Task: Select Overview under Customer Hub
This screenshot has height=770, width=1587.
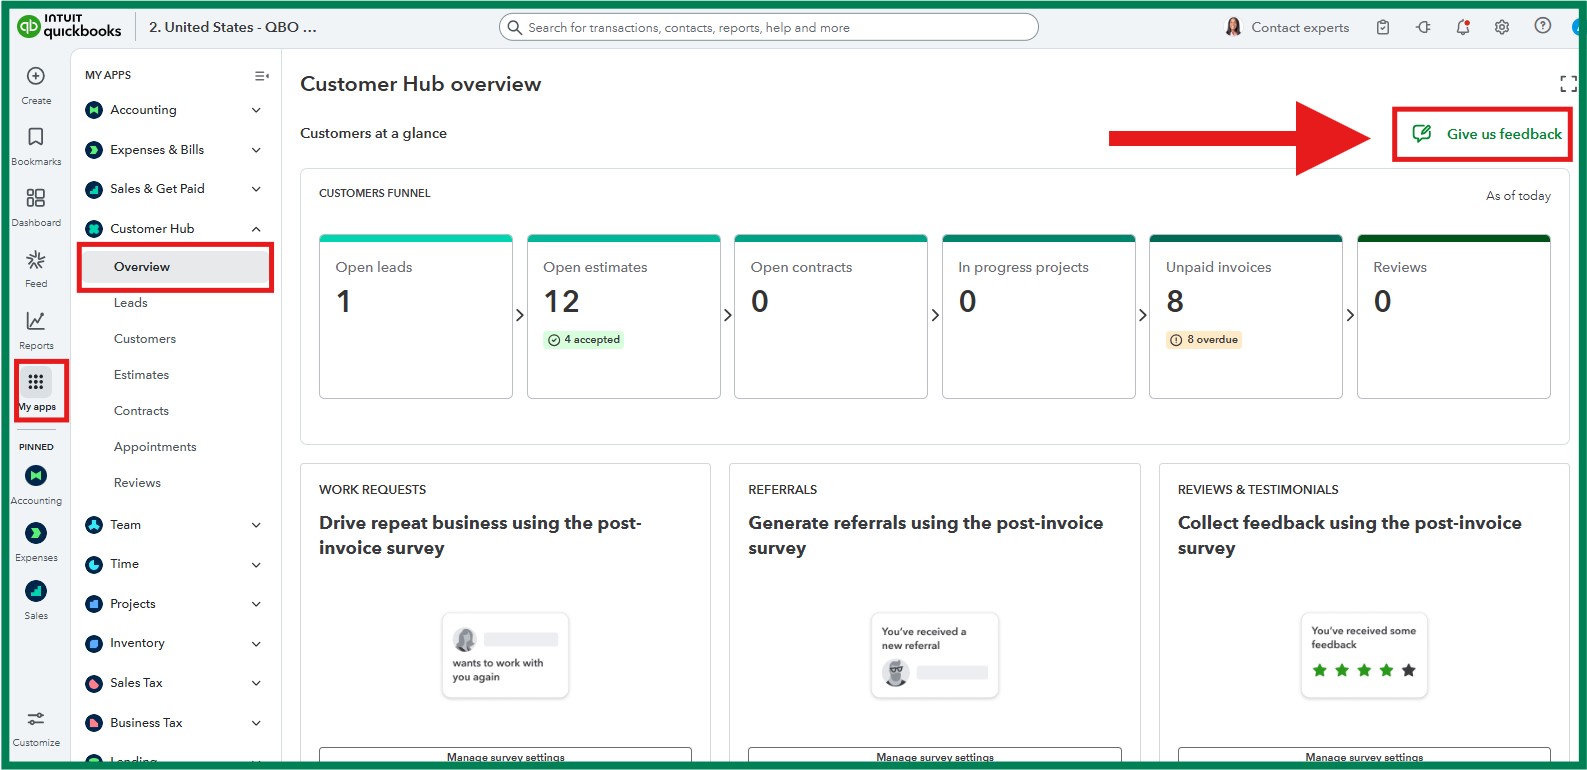Action: point(176,267)
